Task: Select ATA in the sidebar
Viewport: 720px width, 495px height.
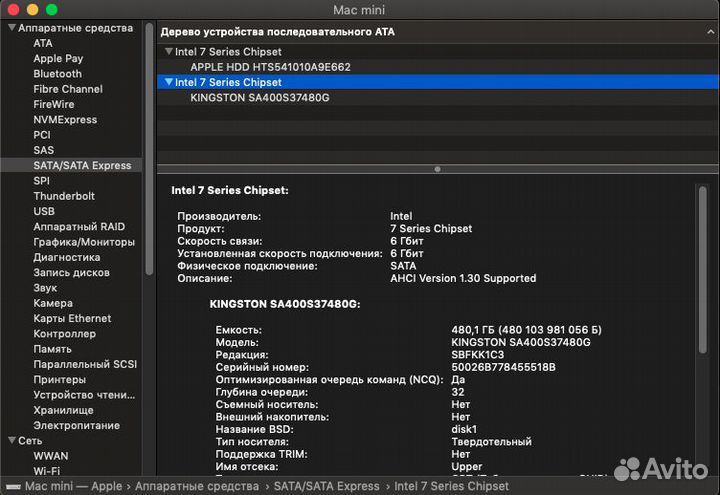Action: point(43,43)
